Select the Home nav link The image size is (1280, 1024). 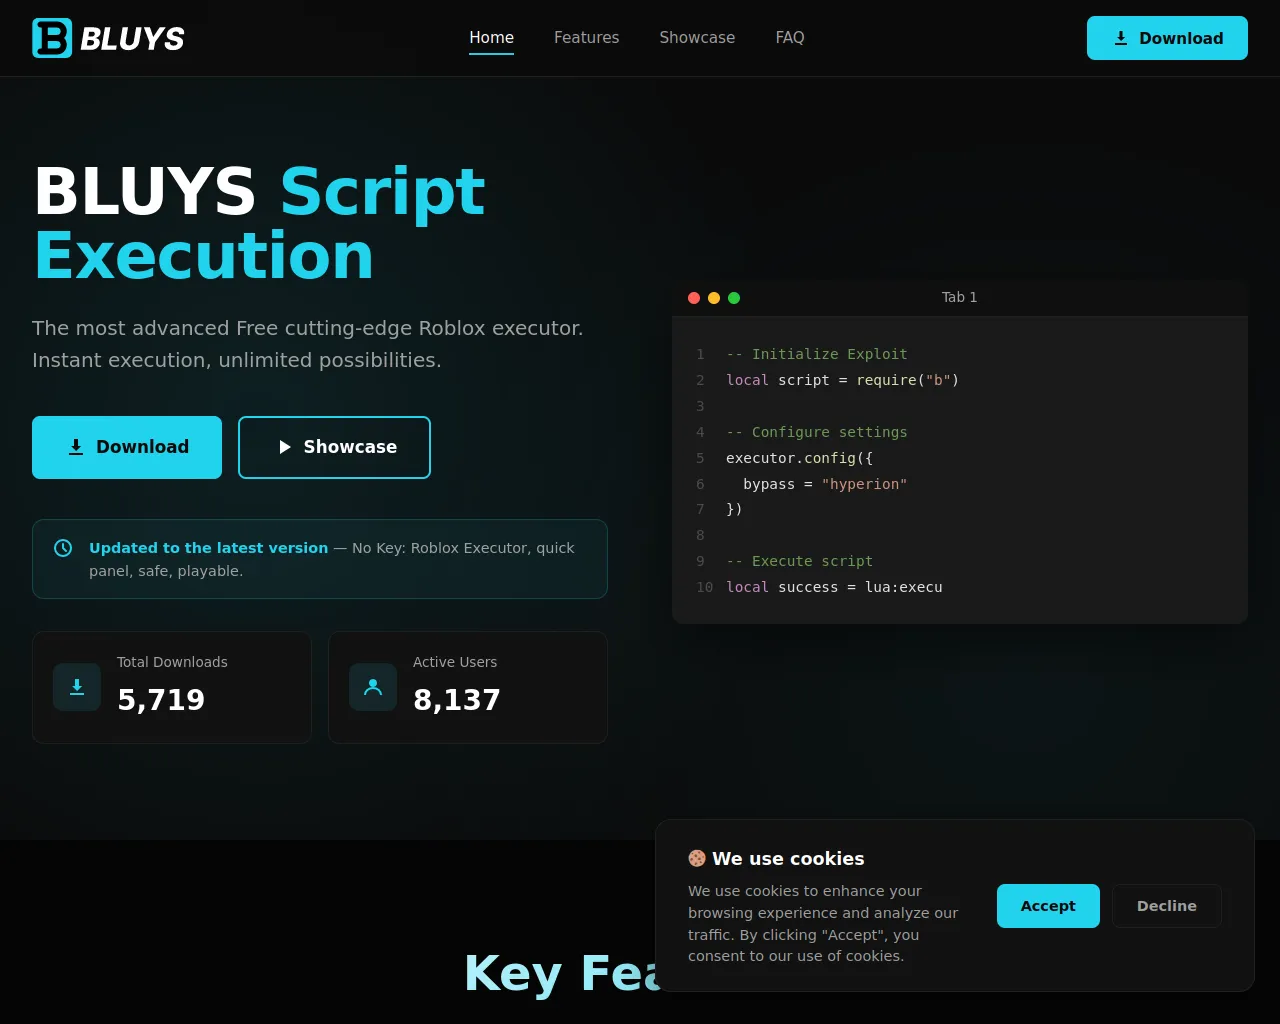[491, 38]
